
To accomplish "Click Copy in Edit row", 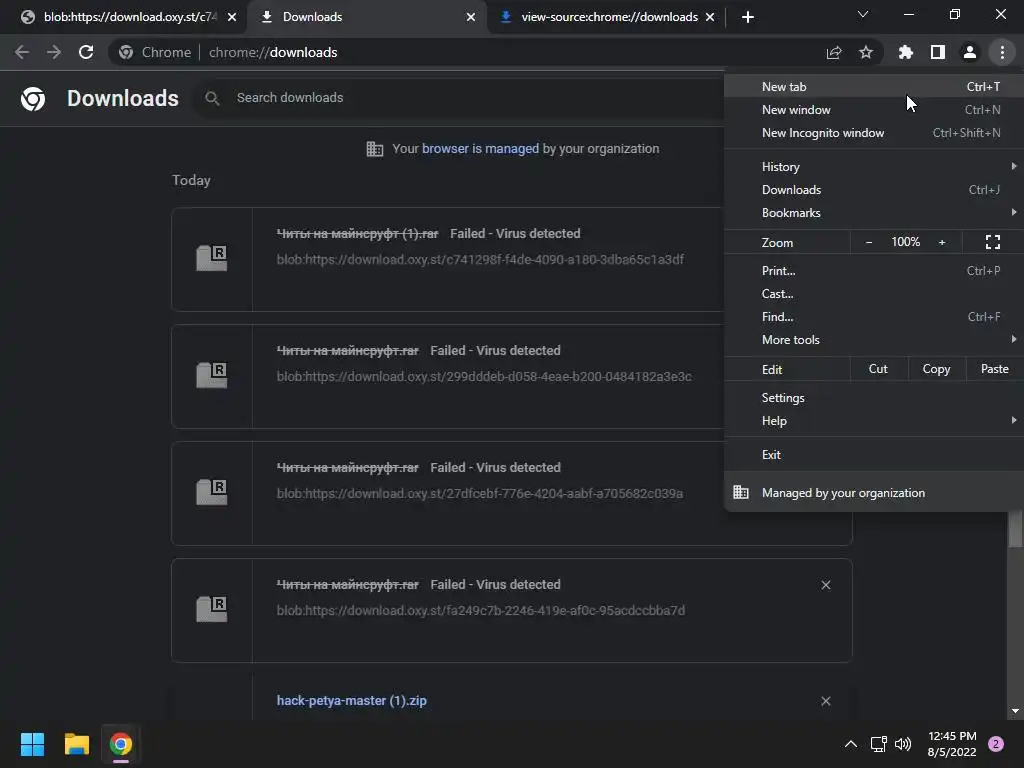I will point(936,369).
